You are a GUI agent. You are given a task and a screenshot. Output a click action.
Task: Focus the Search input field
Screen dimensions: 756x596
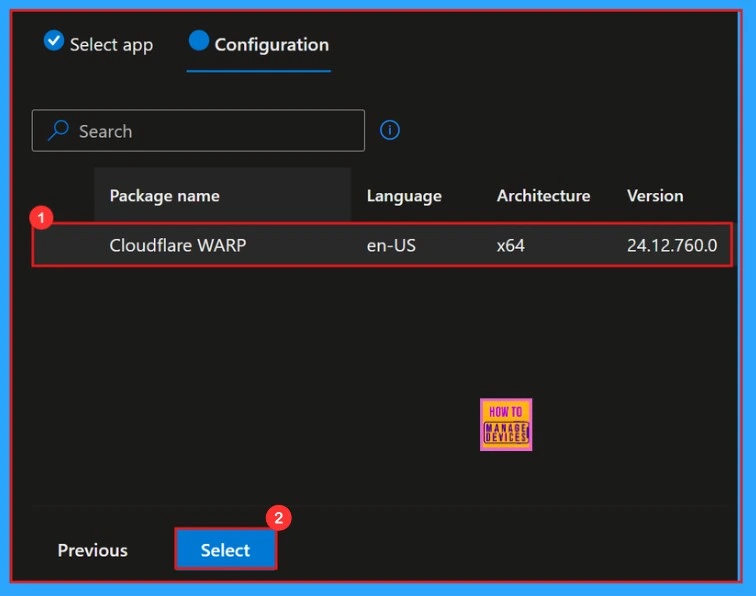[198, 131]
